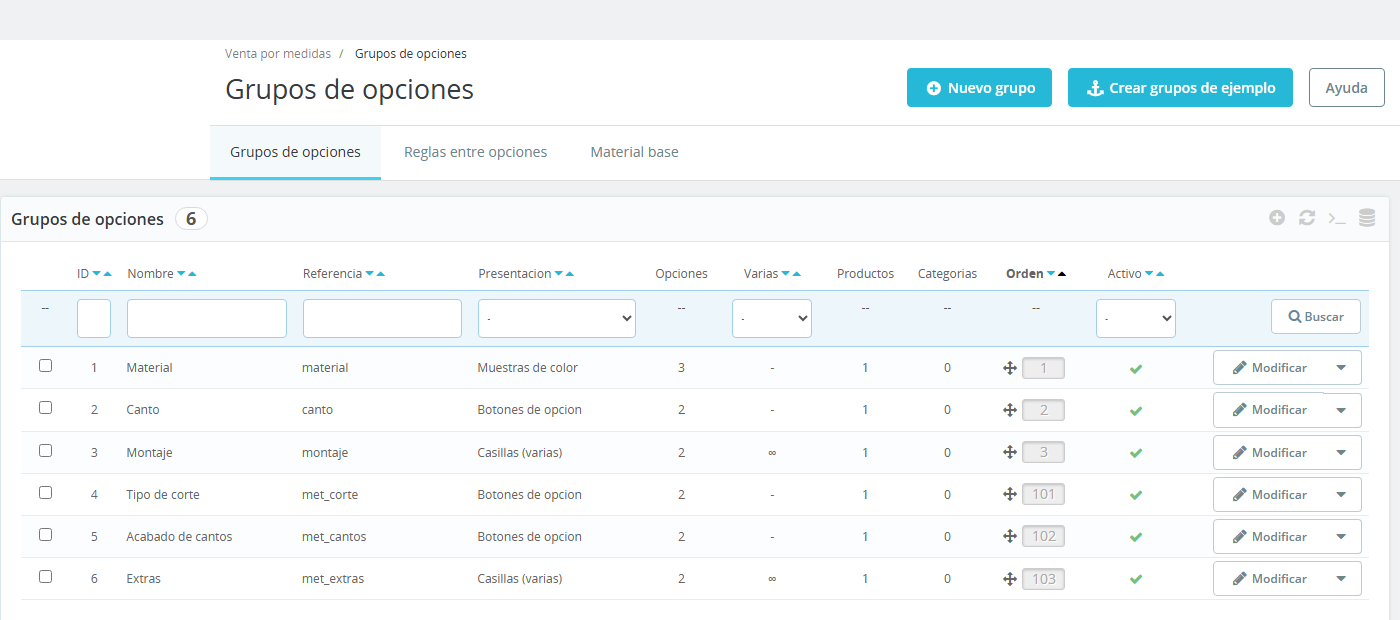The width and height of the screenshot is (1400, 620).
Task: Open the Activo filter dropdown
Action: (1136, 318)
